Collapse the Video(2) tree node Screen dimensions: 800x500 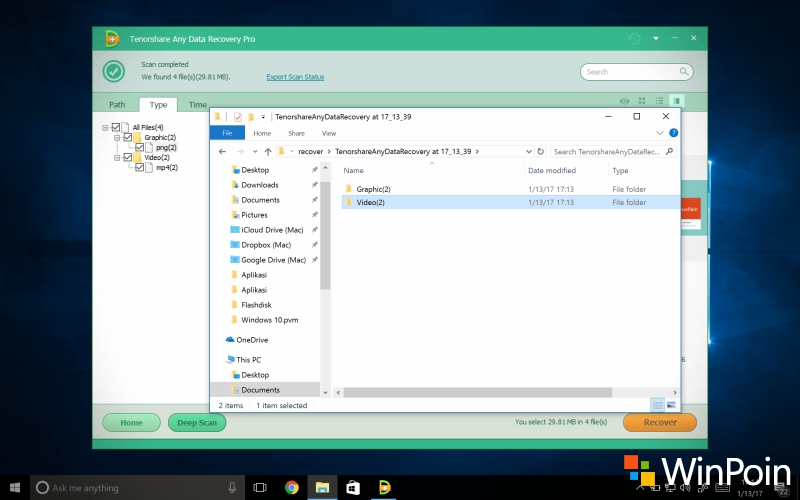pos(117,158)
